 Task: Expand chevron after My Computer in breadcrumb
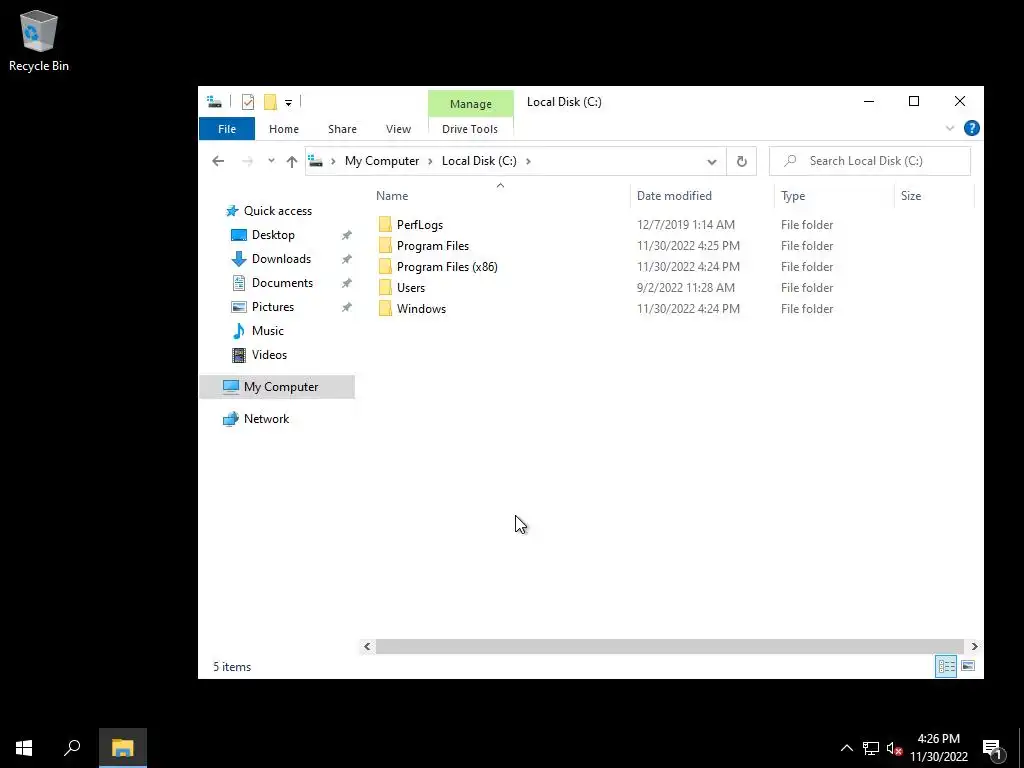point(430,161)
